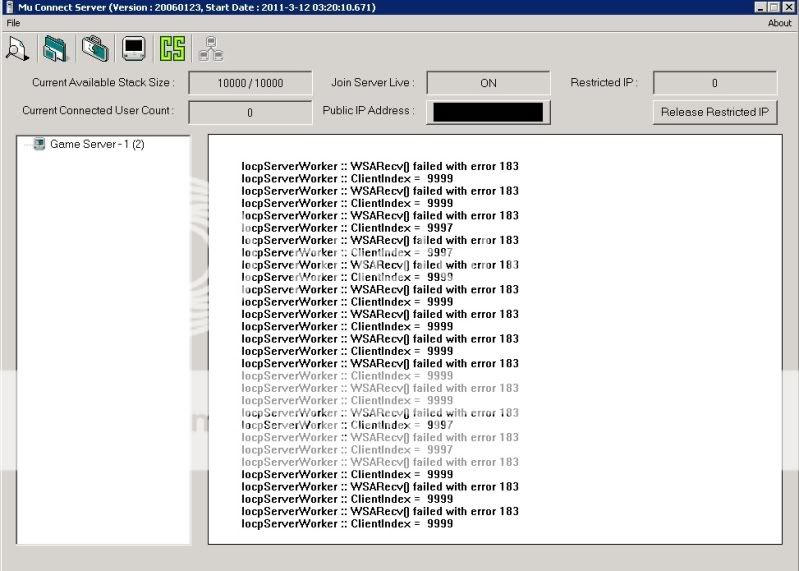This screenshot has height=571, width=799.
Task: Select Game Server - 1 (2) tree item
Action: point(97,144)
